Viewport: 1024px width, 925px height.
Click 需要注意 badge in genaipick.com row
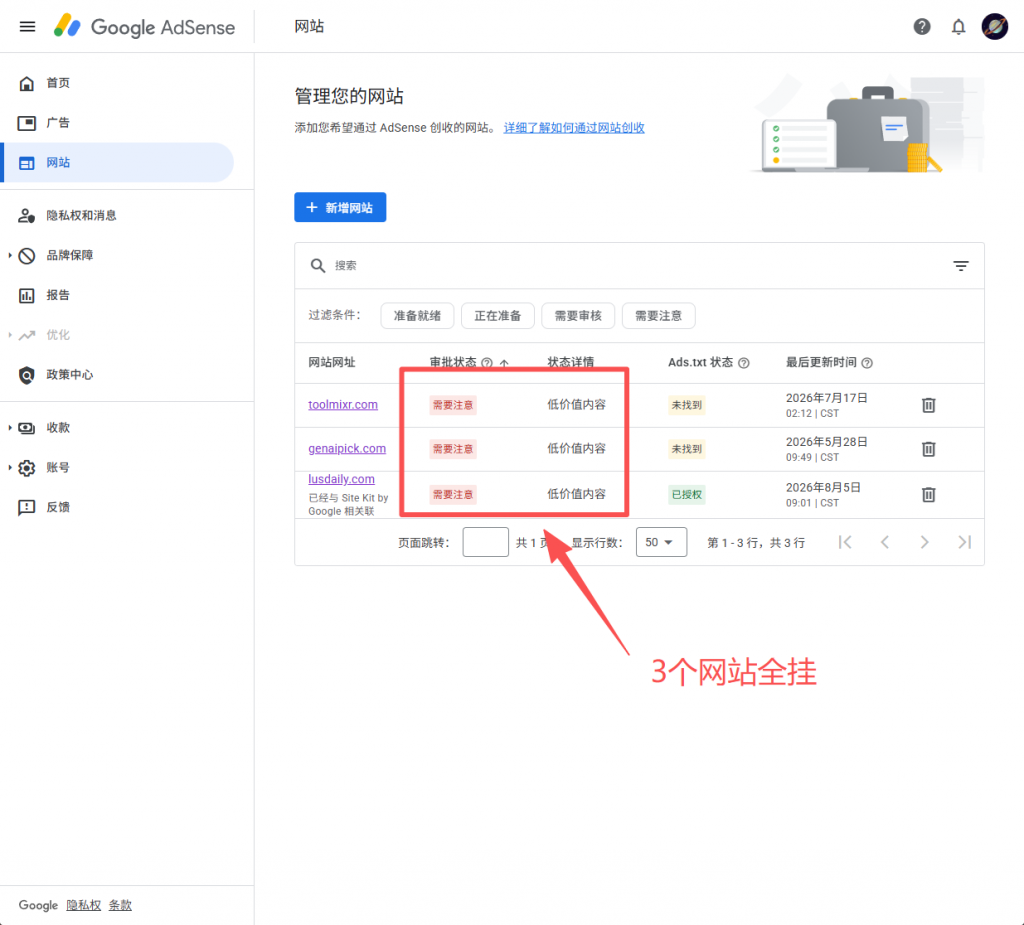point(453,449)
